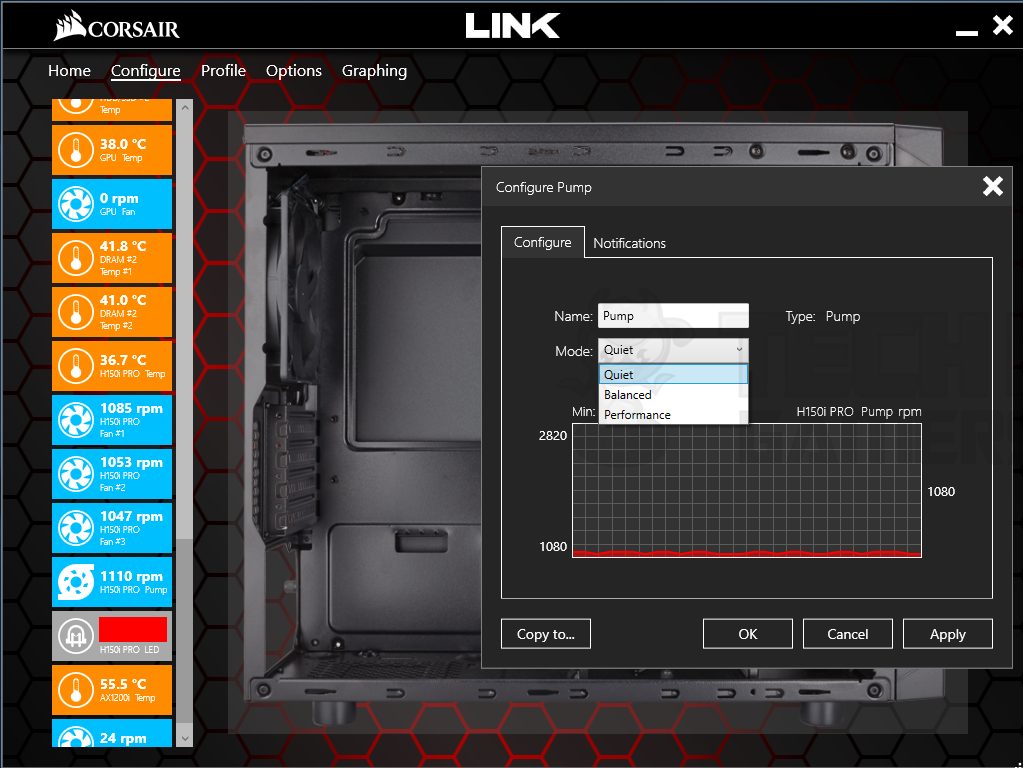Click the GPU Fan icon showing 0 rpm

(76, 204)
